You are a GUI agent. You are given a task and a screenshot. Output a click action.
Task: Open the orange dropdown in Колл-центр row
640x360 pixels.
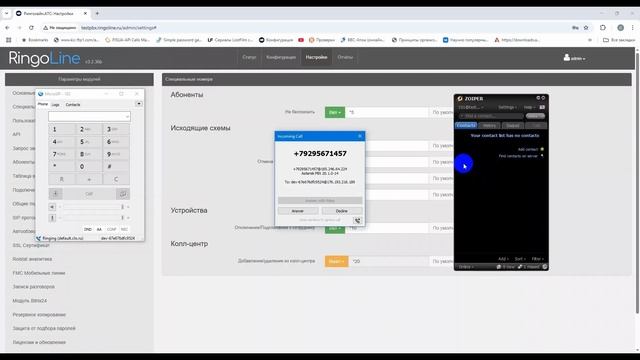[x=336, y=261]
